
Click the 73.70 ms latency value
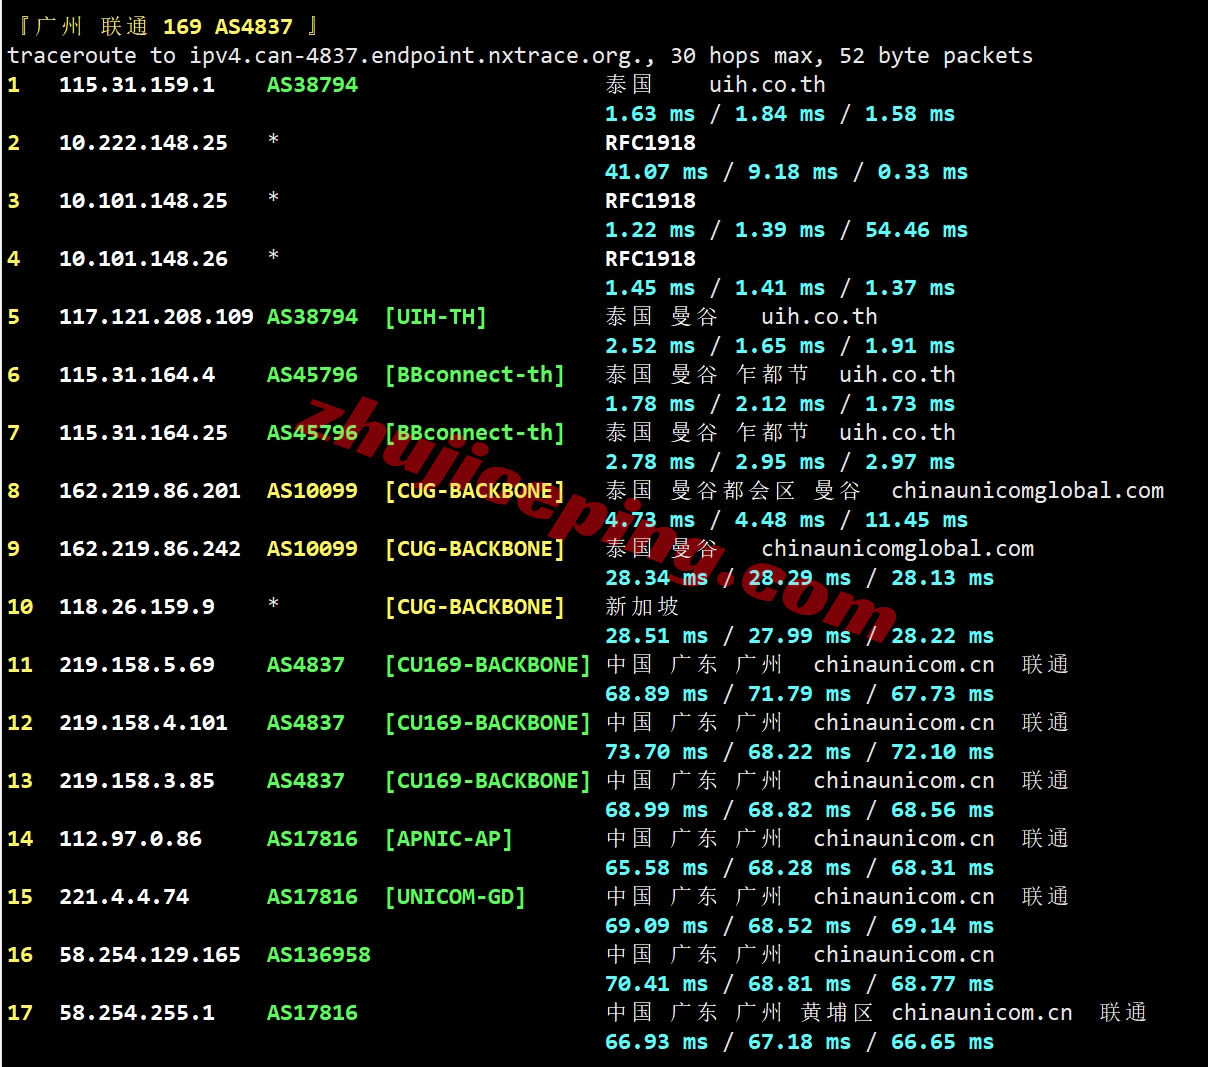(656, 751)
